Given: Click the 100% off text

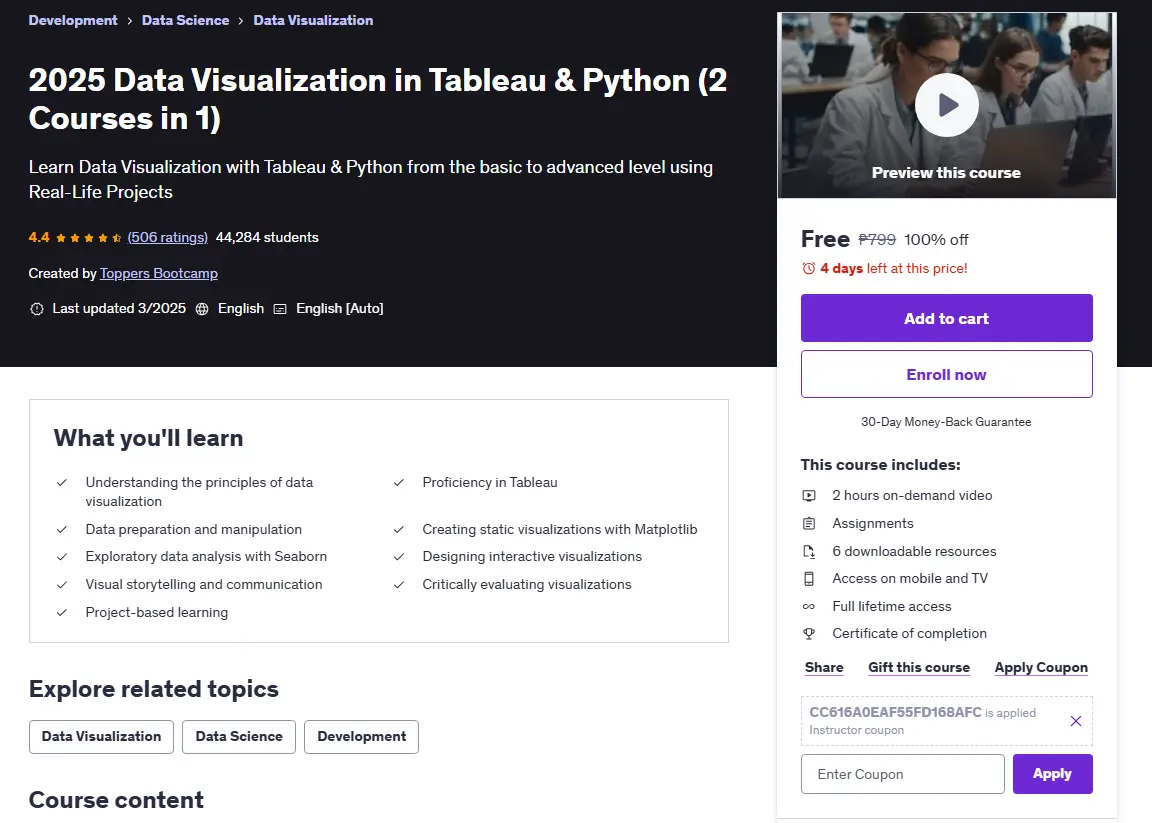Looking at the screenshot, I should (x=936, y=240).
